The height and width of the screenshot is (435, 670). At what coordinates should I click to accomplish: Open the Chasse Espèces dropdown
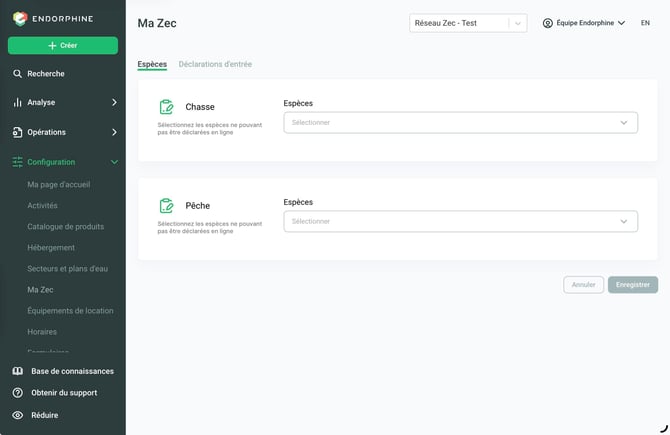[x=461, y=123]
